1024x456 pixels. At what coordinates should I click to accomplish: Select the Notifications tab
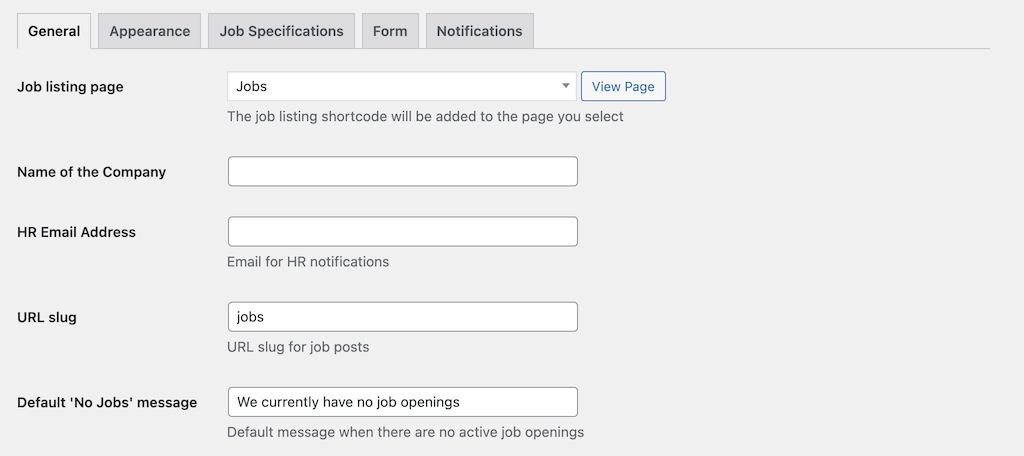tap(479, 31)
